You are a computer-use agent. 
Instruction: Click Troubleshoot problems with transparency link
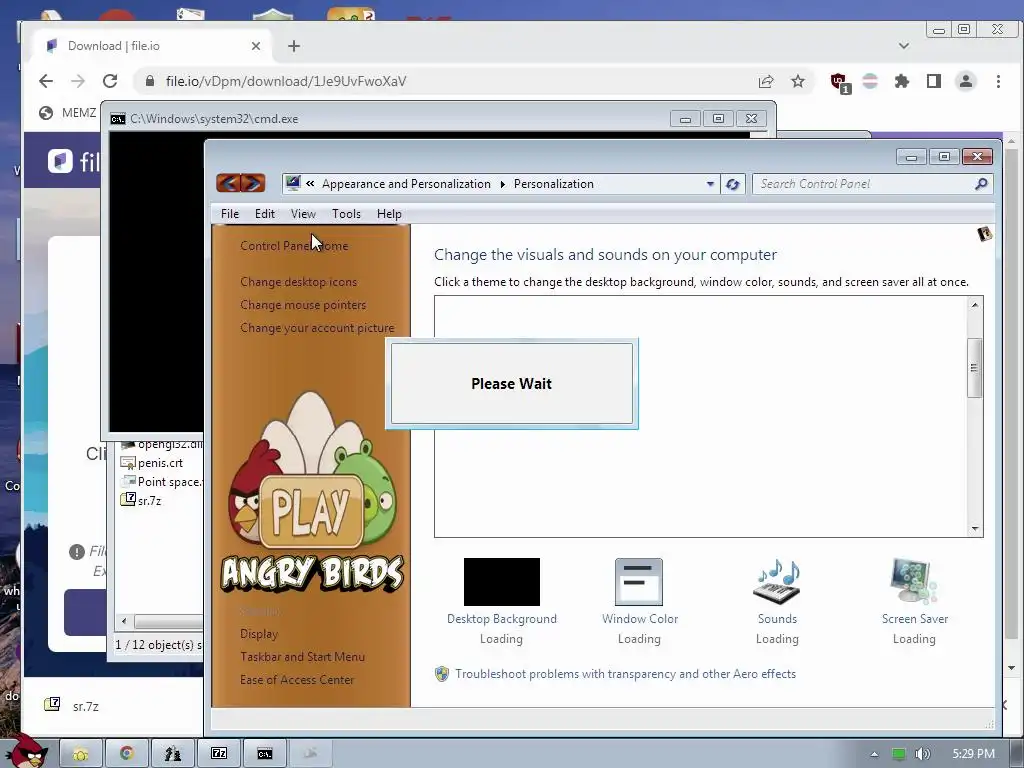coord(626,674)
